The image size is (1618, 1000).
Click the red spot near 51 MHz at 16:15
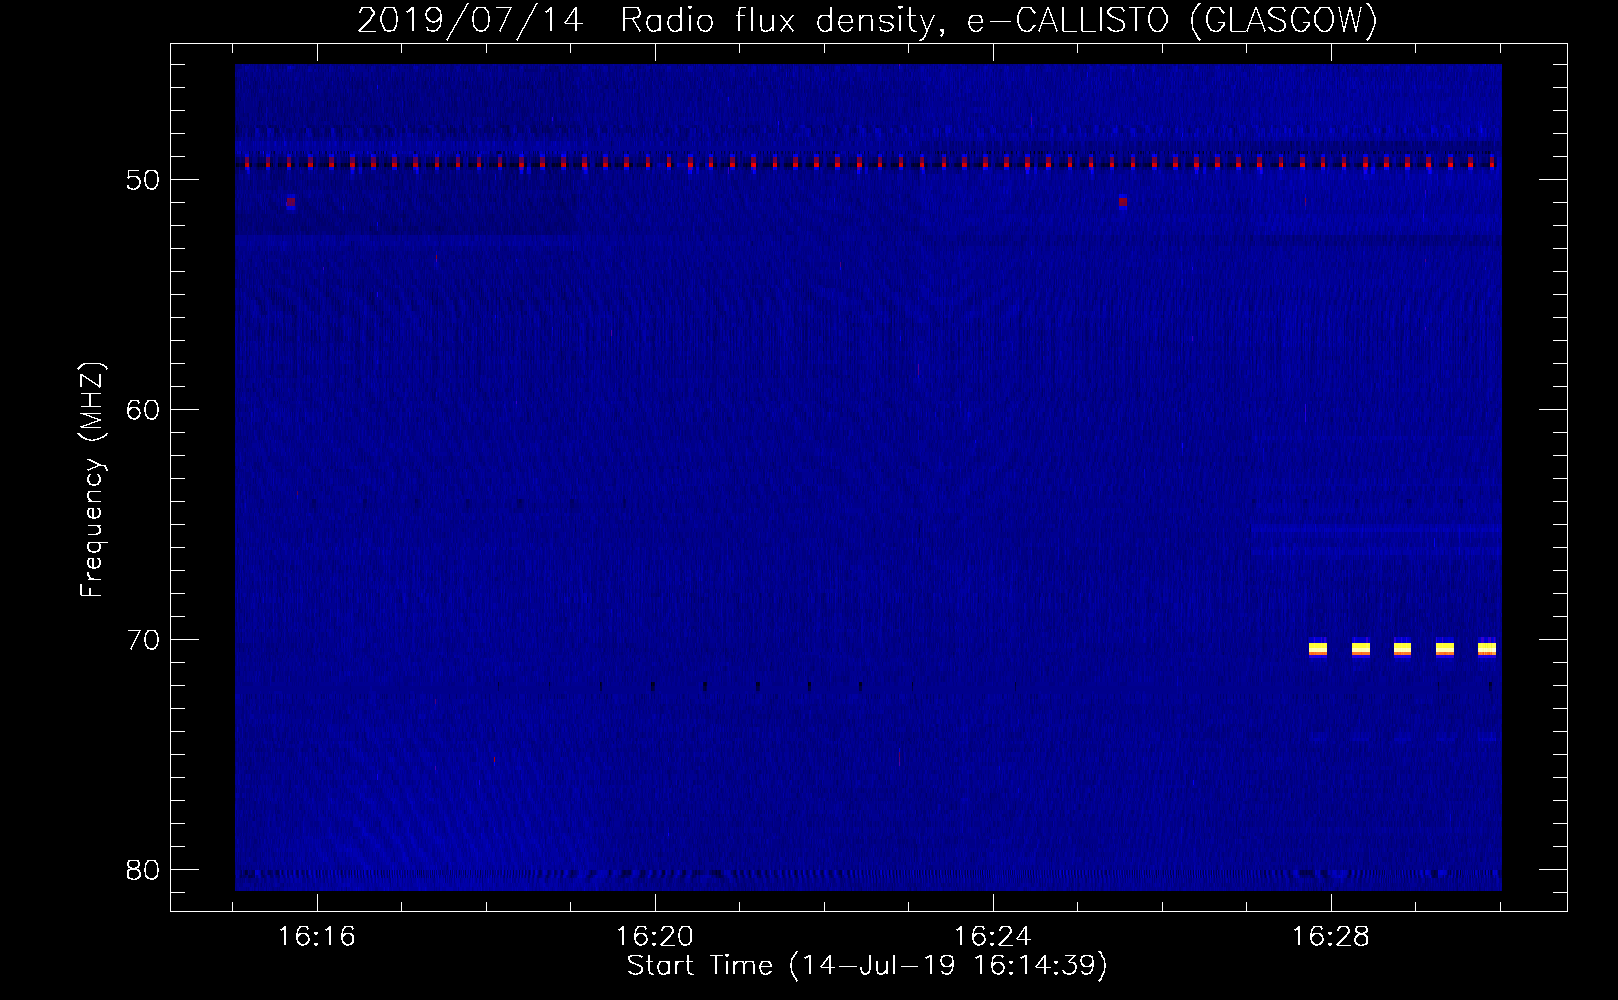pos(291,202)
